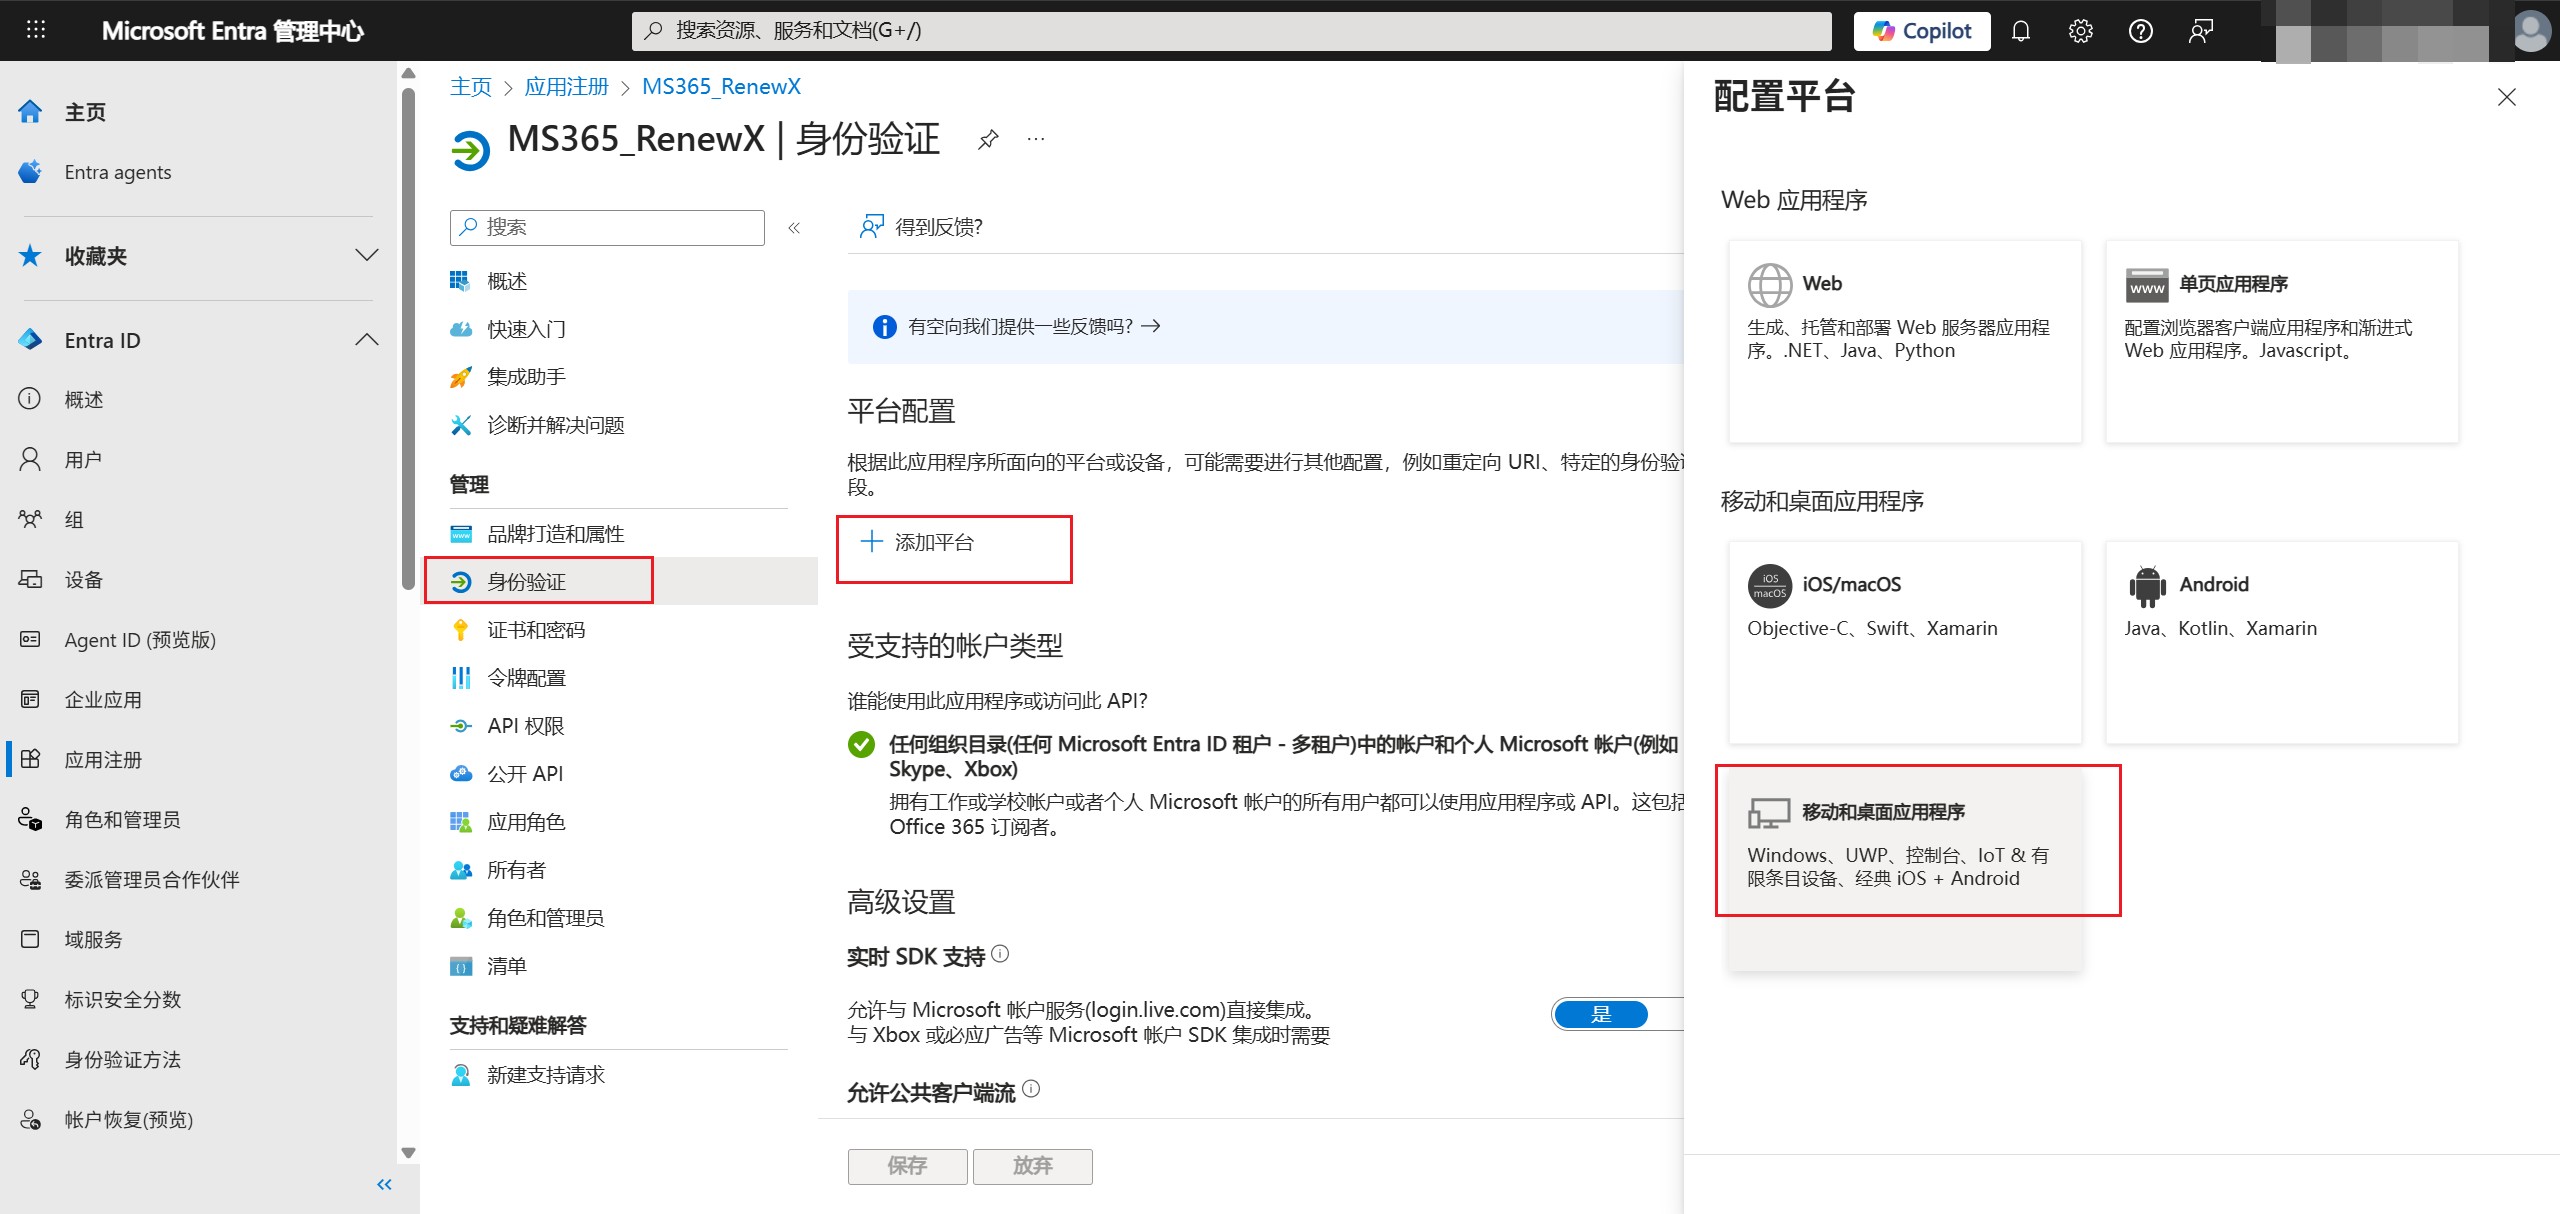Click the 企业应用 icon in left navigation
This screenshot has height=1214, width=2560.
coord(30,699)
